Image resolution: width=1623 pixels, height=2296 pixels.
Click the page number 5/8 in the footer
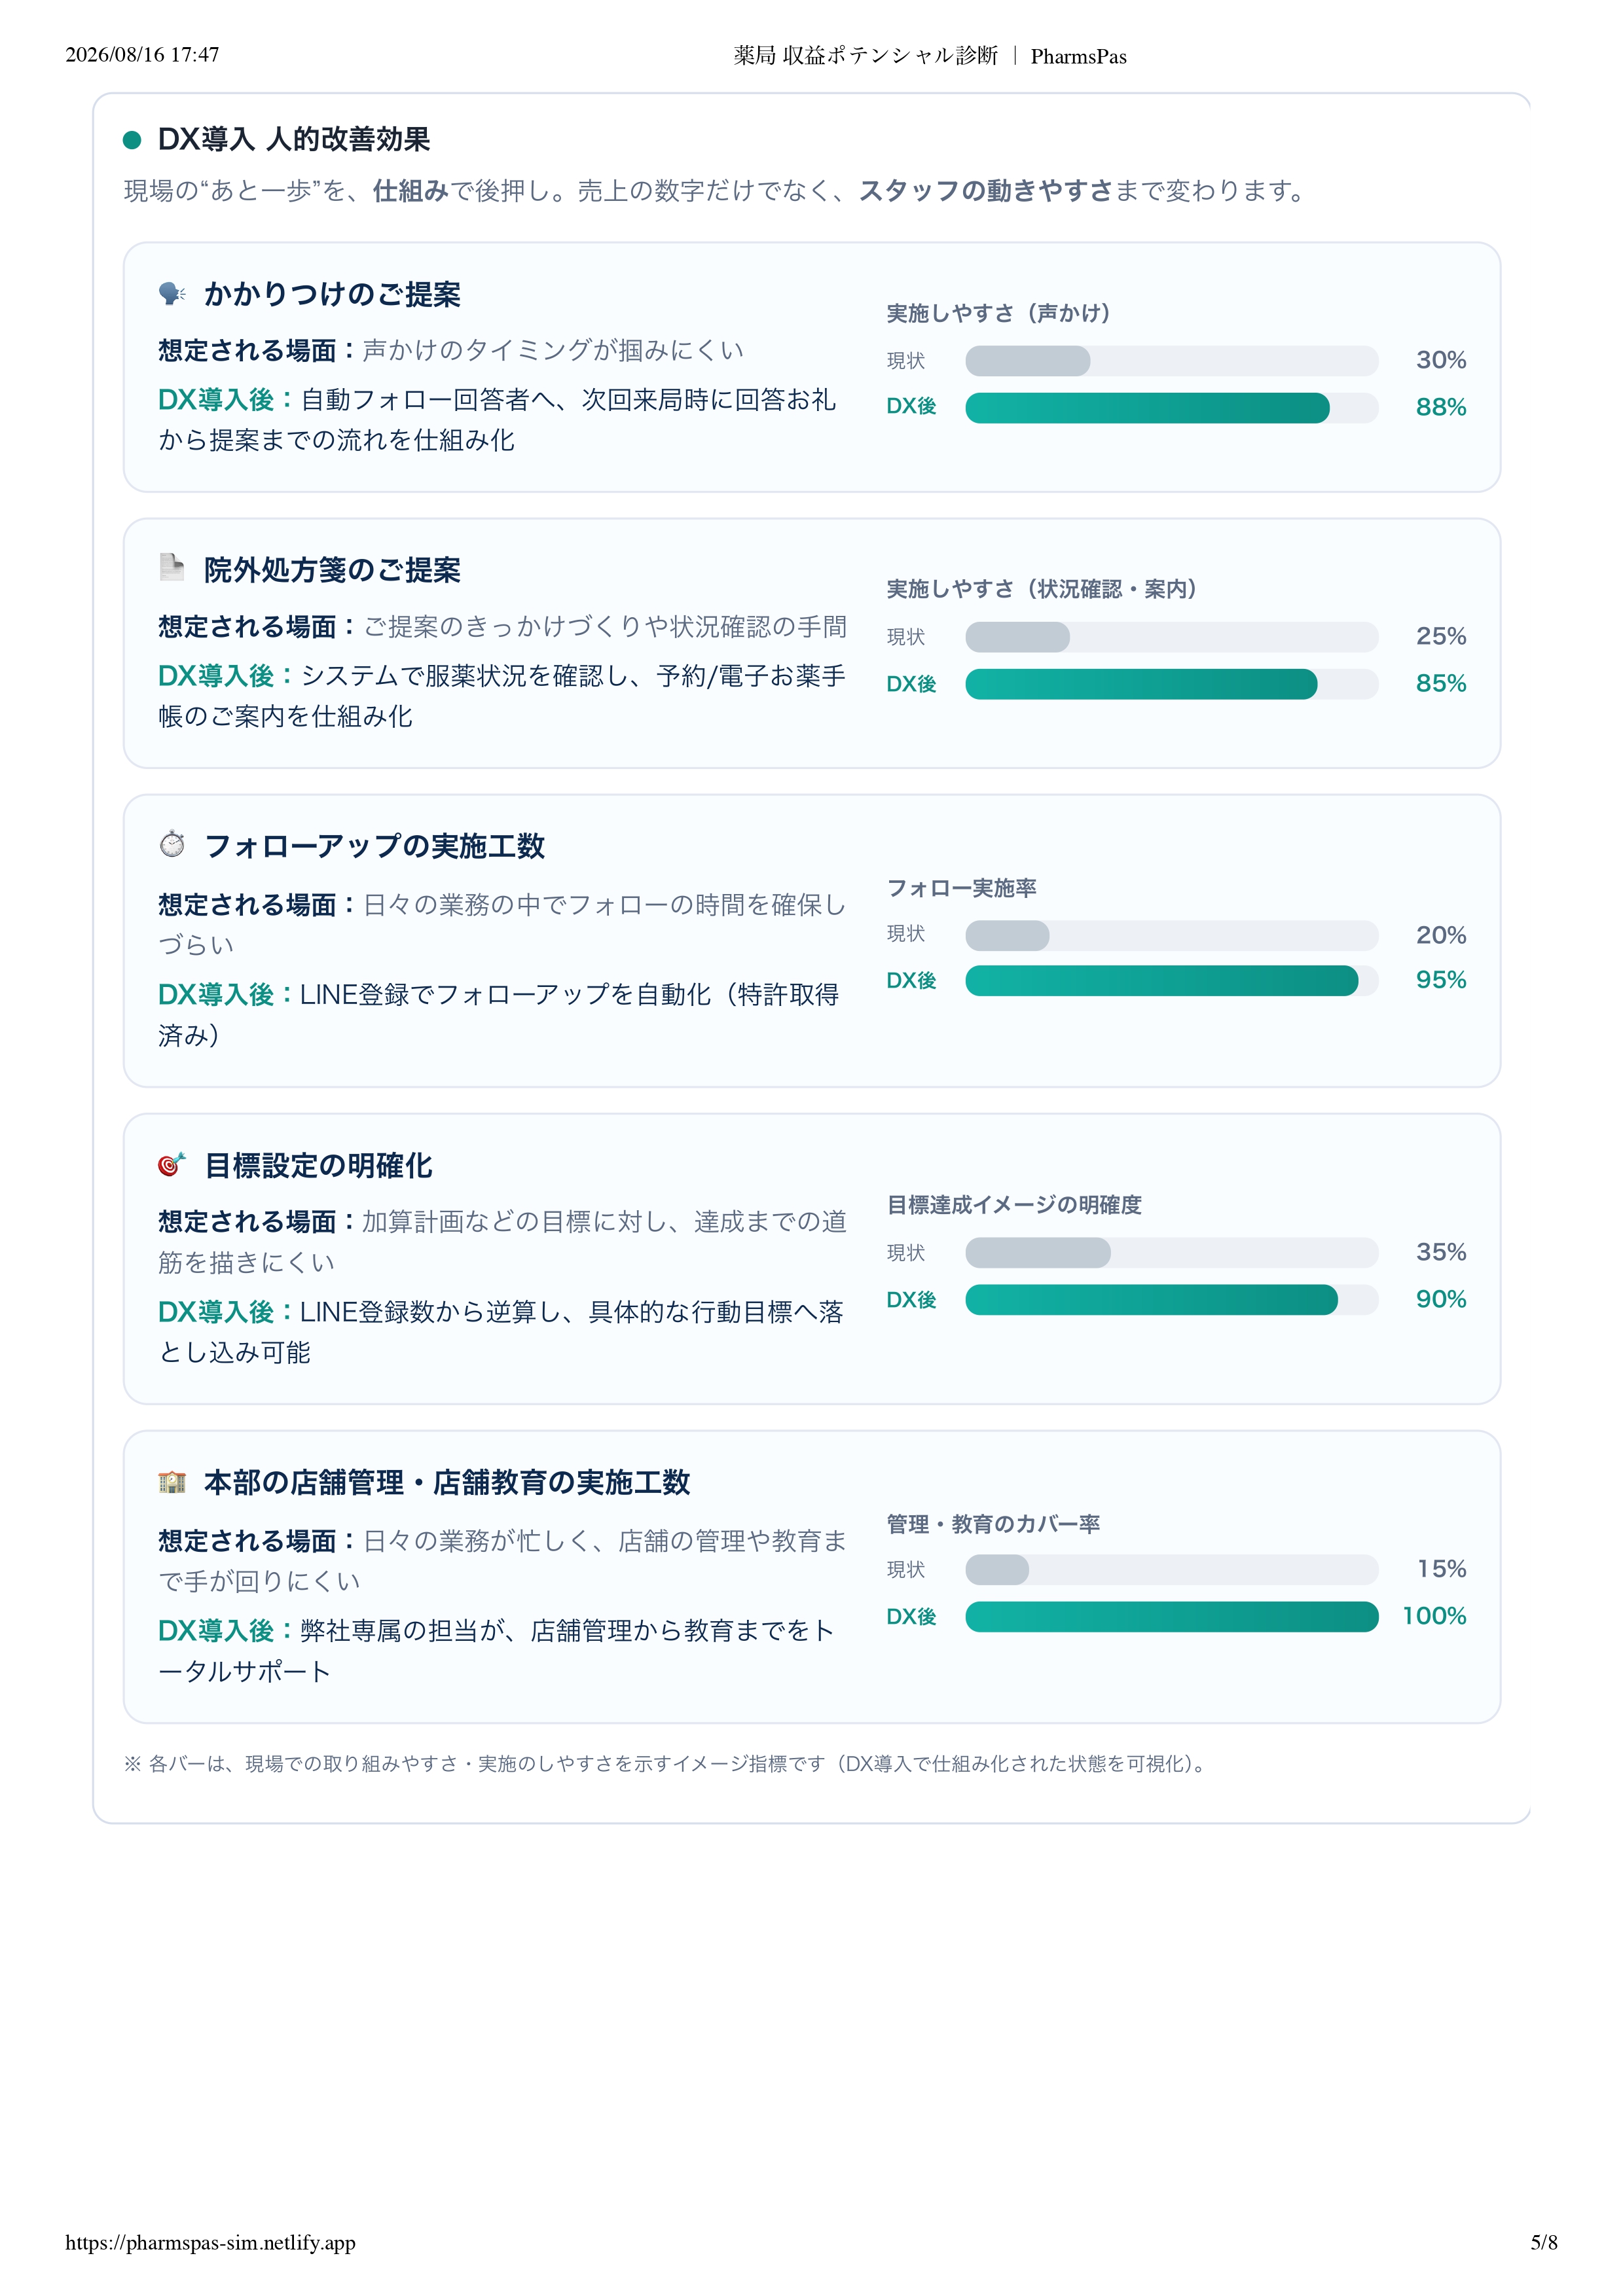coord(1544,2242)
